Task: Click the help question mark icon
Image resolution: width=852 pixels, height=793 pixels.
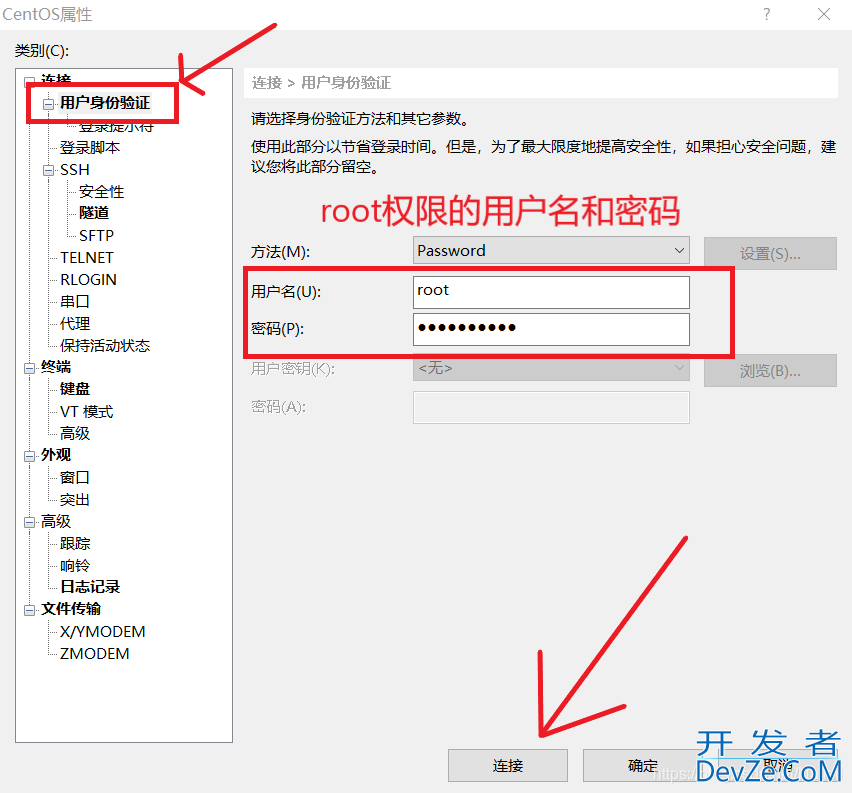Action: 767,15
